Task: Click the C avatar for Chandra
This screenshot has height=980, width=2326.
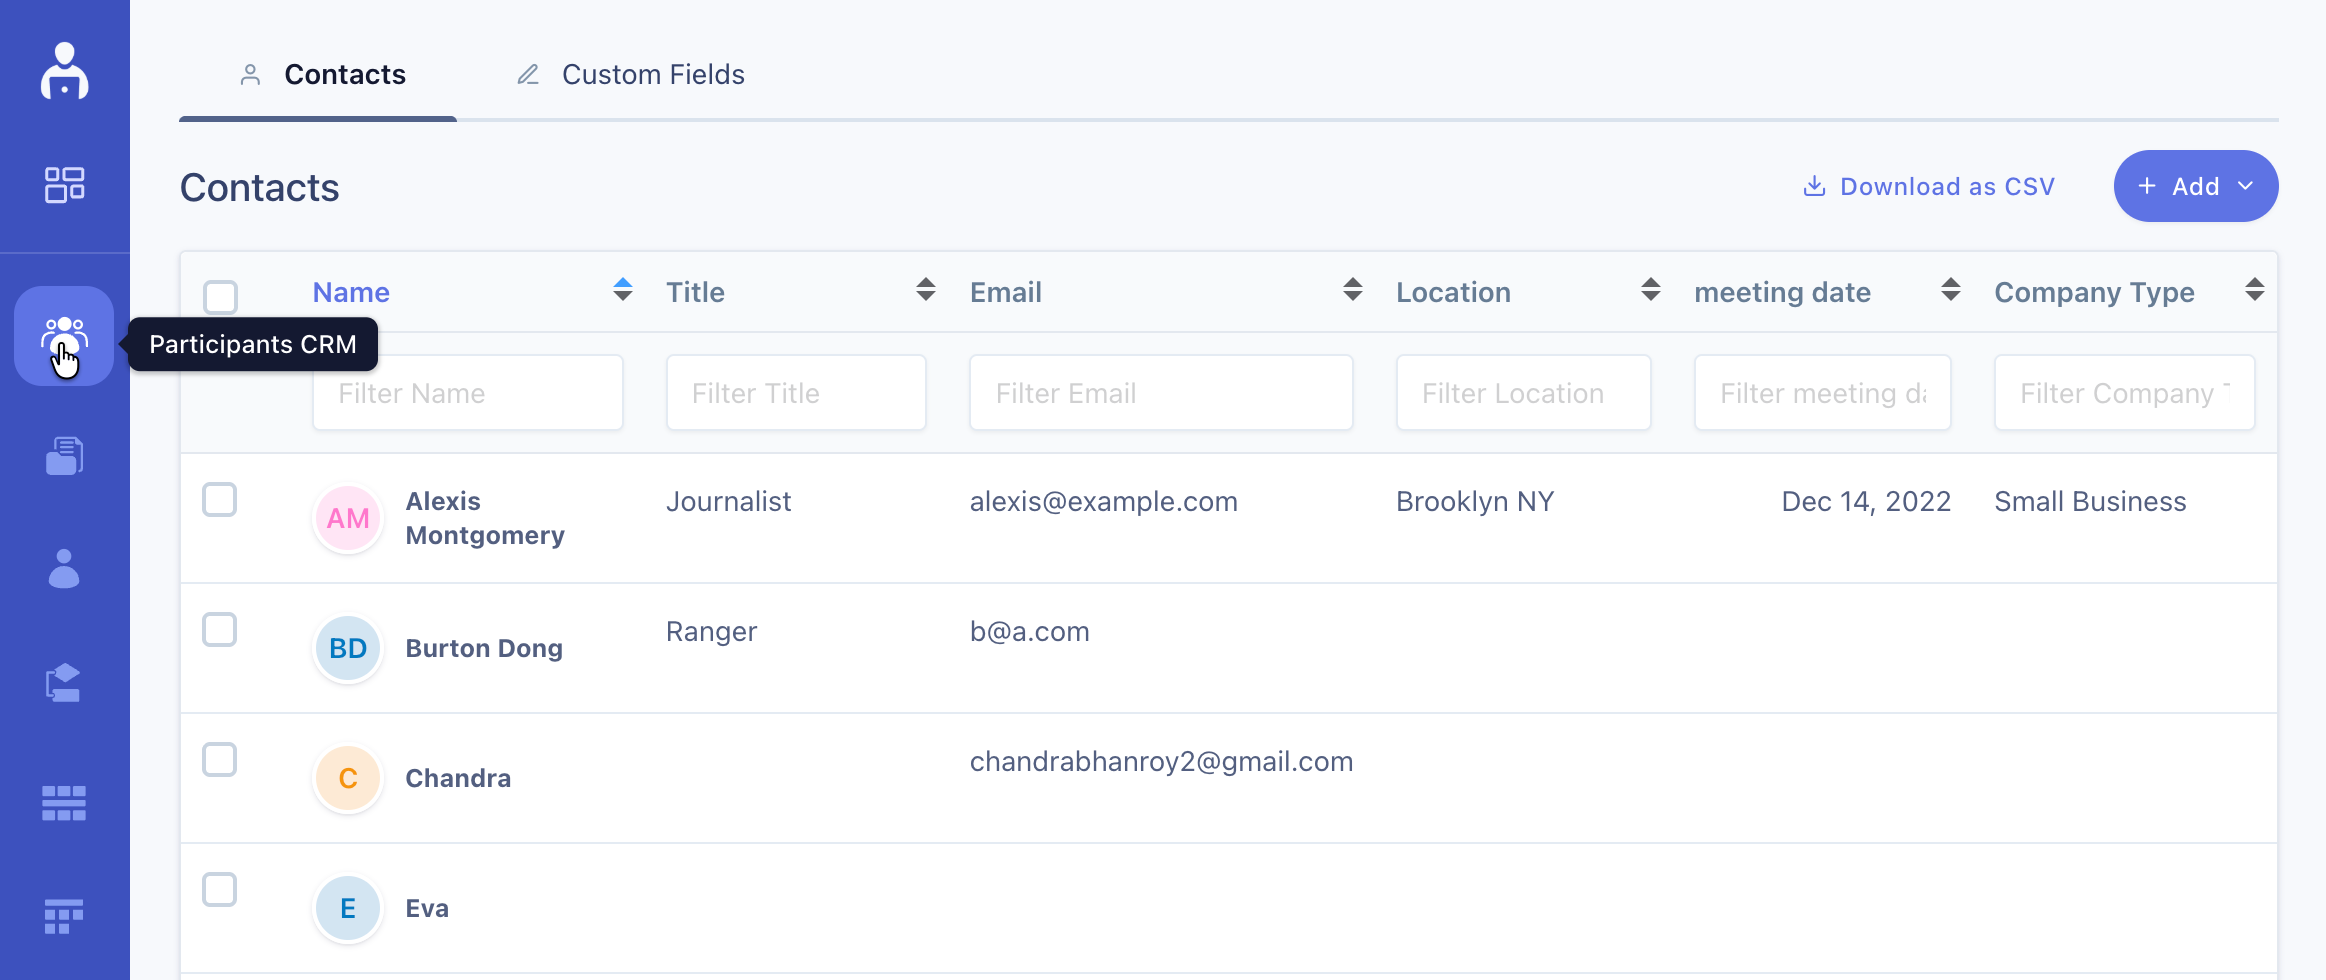Action: (348, 778)
